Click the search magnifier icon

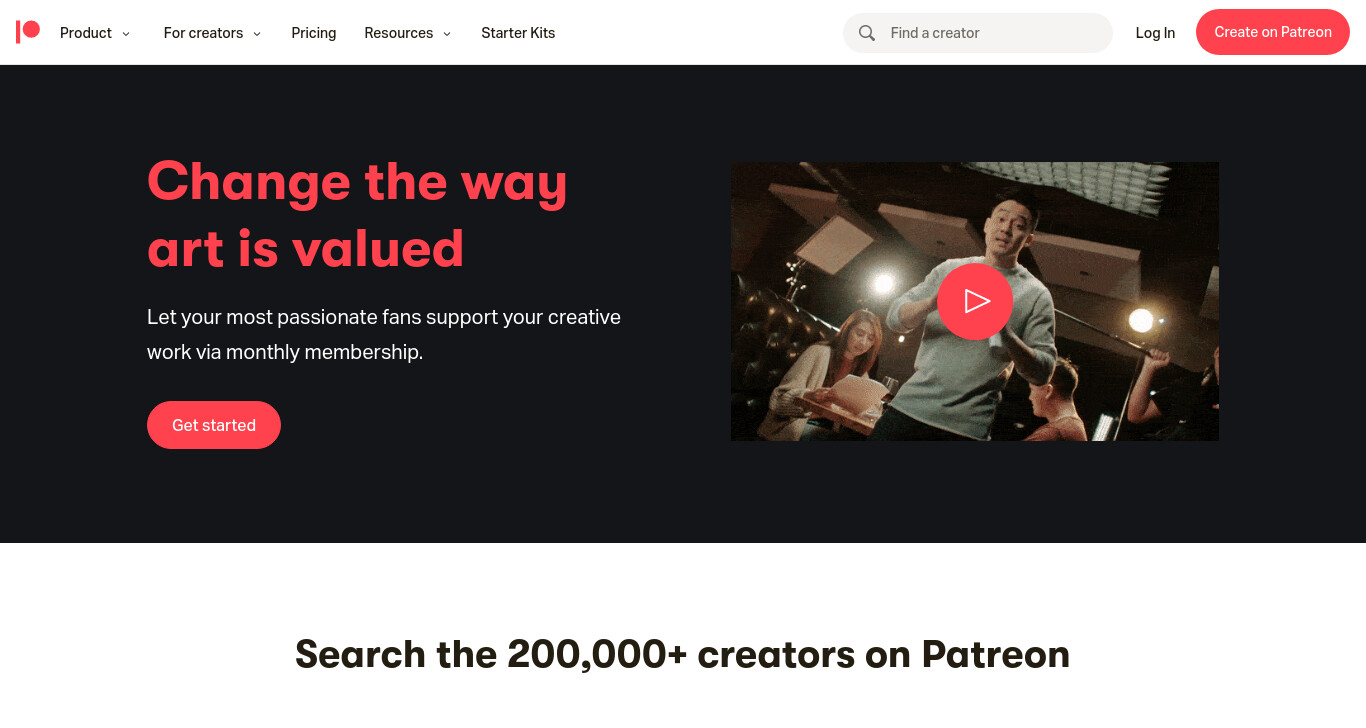pyautogui.click(x=867, y=33)
